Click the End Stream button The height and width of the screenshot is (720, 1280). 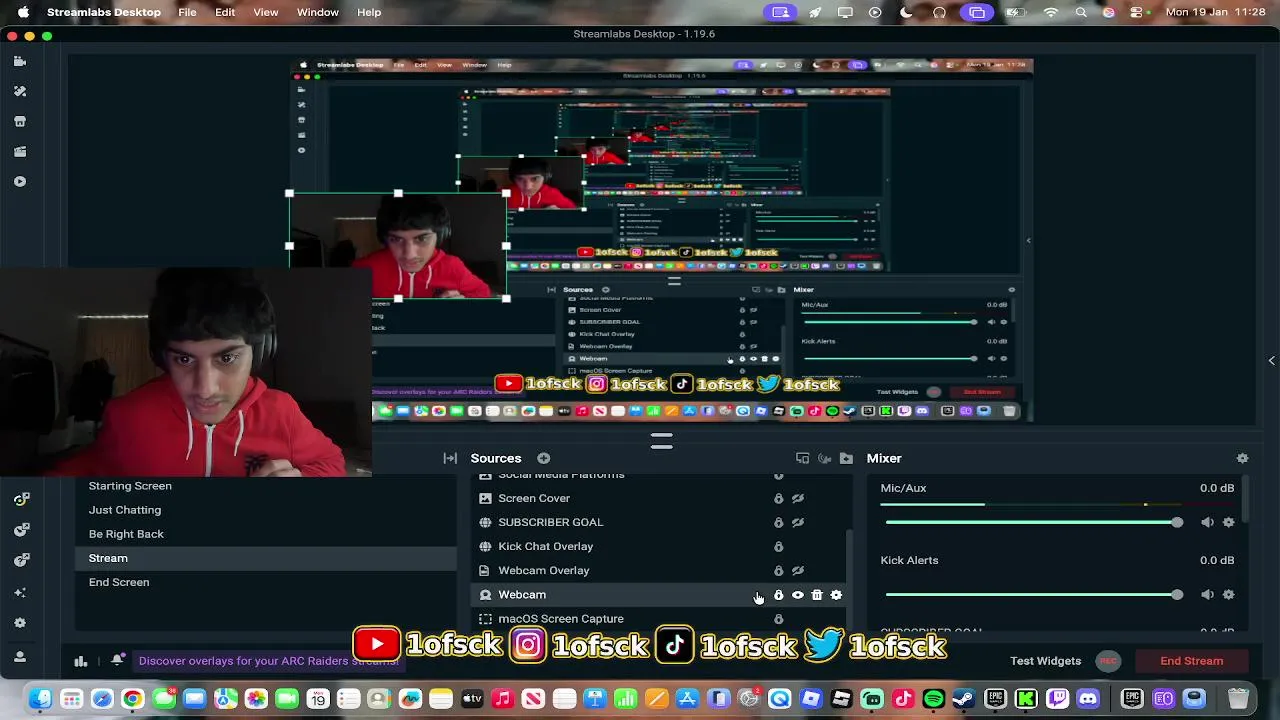pos(1191,661)
